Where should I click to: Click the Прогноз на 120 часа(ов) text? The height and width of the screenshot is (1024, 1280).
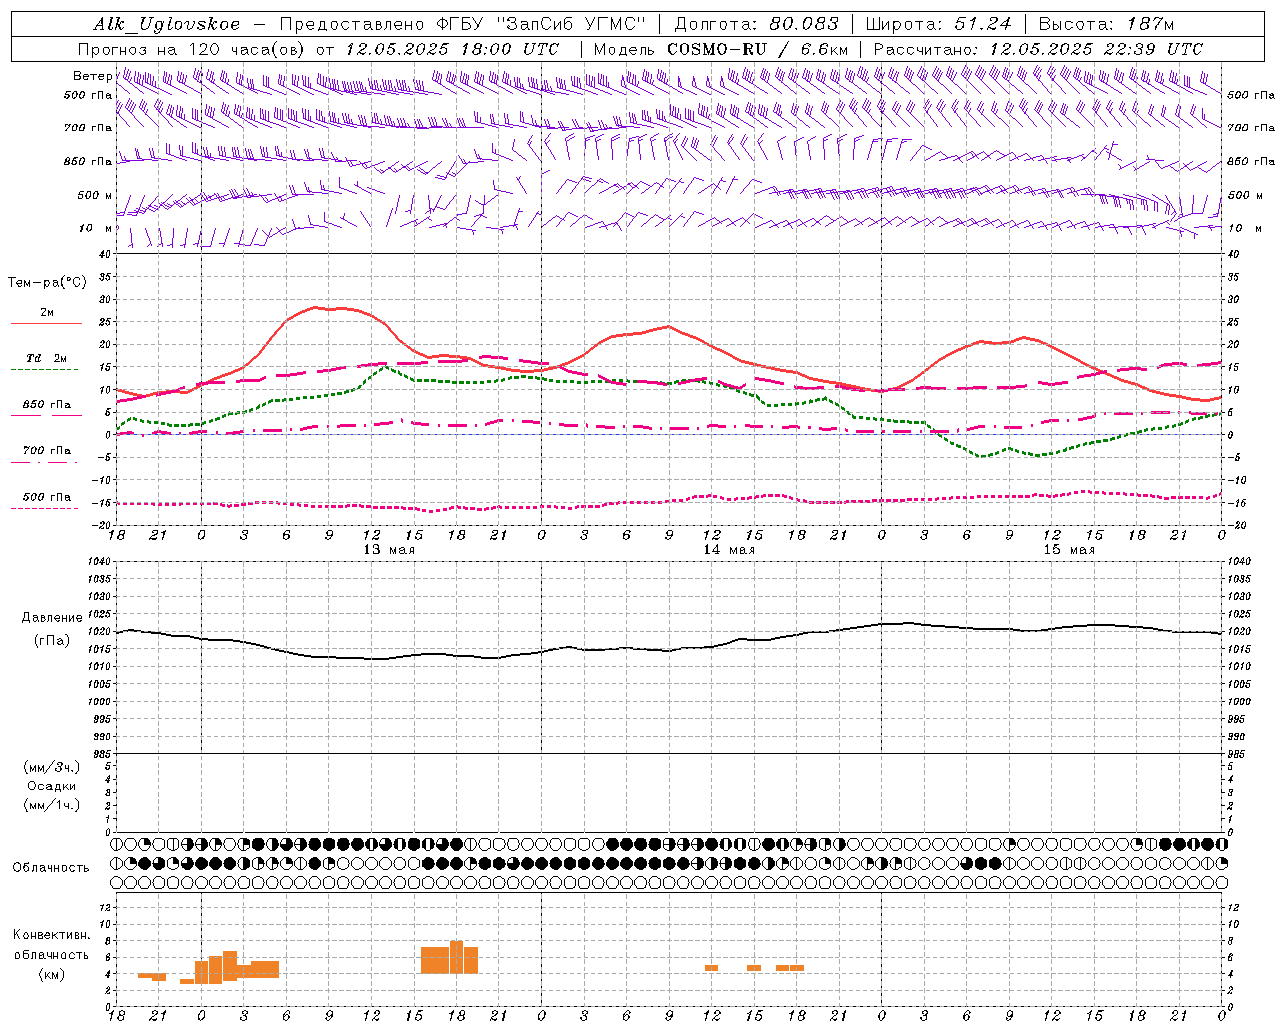point(192,49)
